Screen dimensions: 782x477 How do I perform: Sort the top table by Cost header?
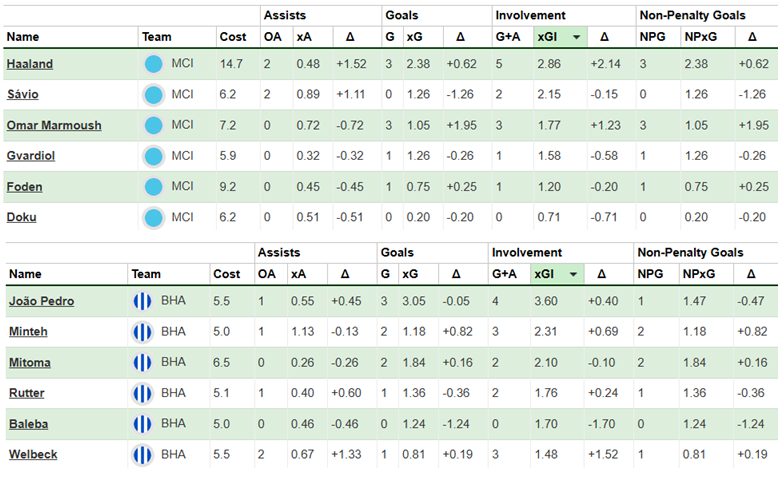(x=231, y=37)
